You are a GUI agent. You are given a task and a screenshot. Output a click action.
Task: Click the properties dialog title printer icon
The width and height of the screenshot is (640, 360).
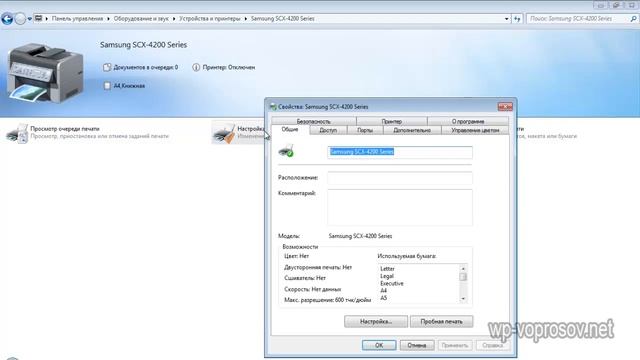click(273, 107)
